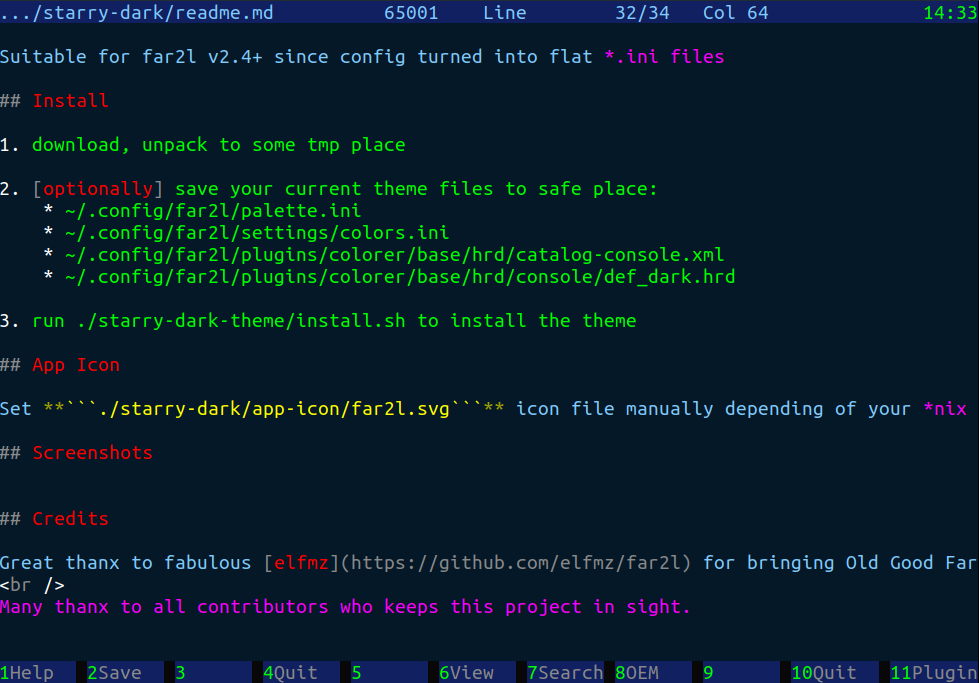Click the 14:33 clock in status bar
The image size is (979, 683).
point(950,12)
